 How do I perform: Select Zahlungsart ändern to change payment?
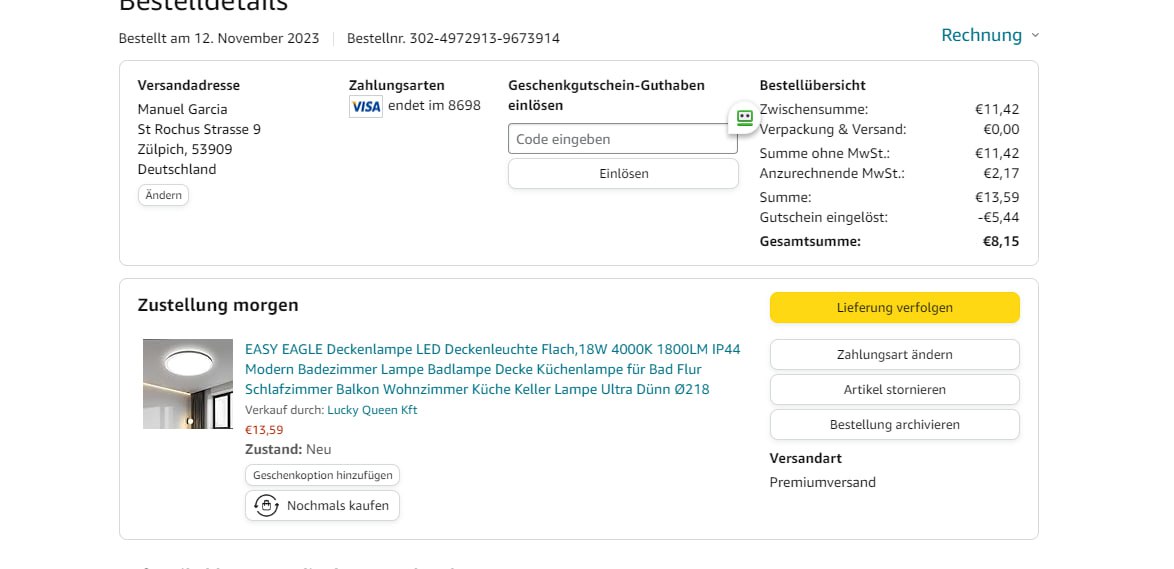point(894,355)
